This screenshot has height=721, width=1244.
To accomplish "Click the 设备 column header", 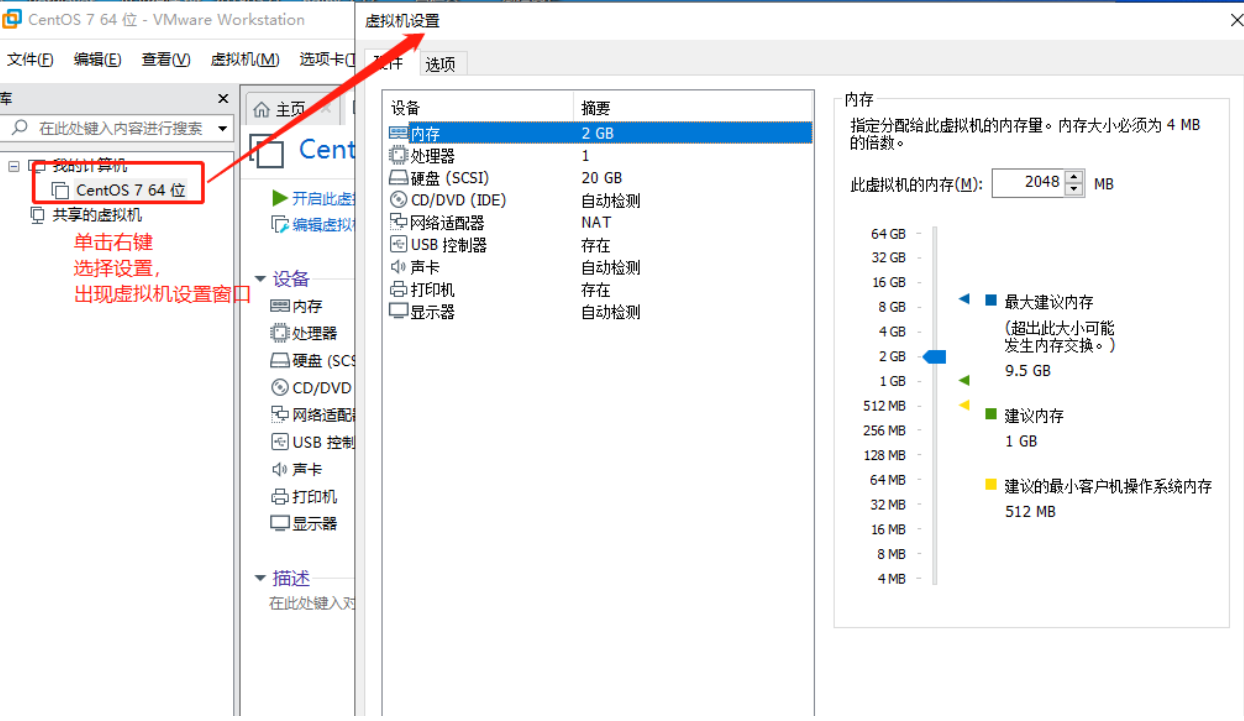I will [x=478, y=108].
